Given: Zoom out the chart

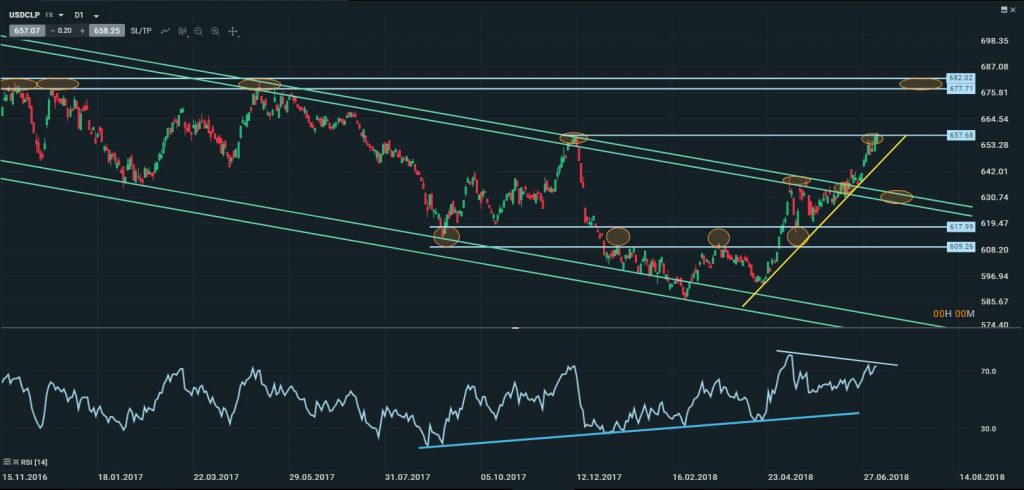Looking at the screenshot, I should [198, 32].
